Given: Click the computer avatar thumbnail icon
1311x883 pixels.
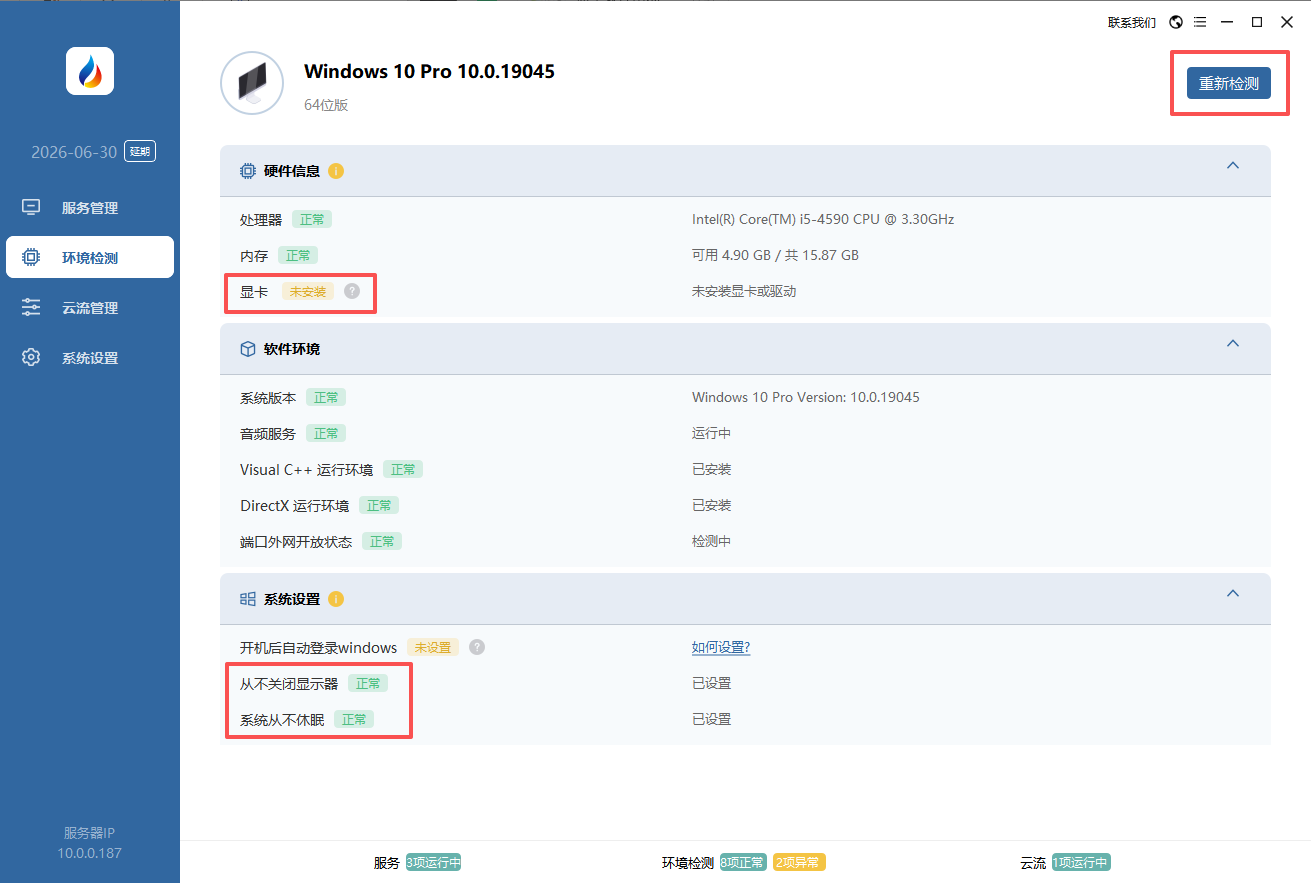Looking at the screenshot, I should click(x=252, y=83).
